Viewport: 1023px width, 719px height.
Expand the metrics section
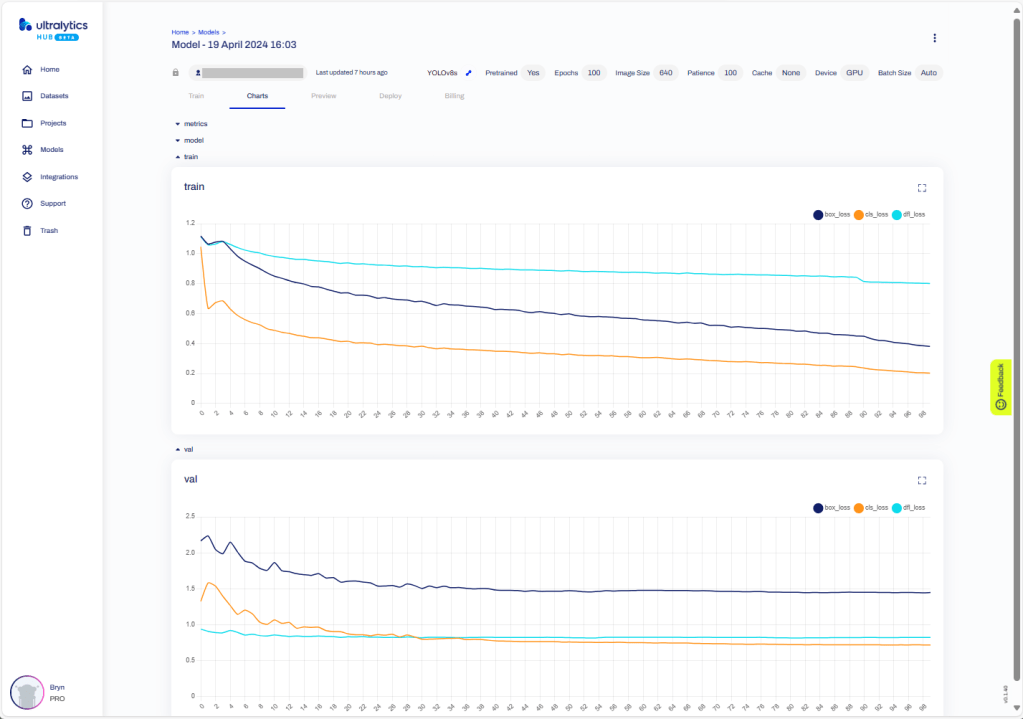click(191, 123)
